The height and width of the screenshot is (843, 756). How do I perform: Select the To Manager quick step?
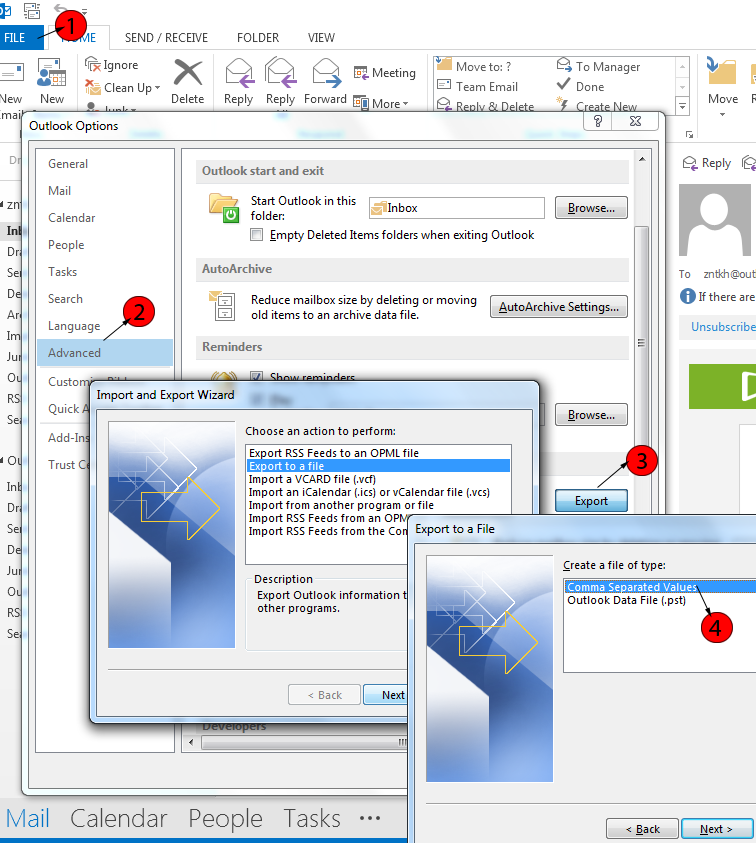click(600, 66)
